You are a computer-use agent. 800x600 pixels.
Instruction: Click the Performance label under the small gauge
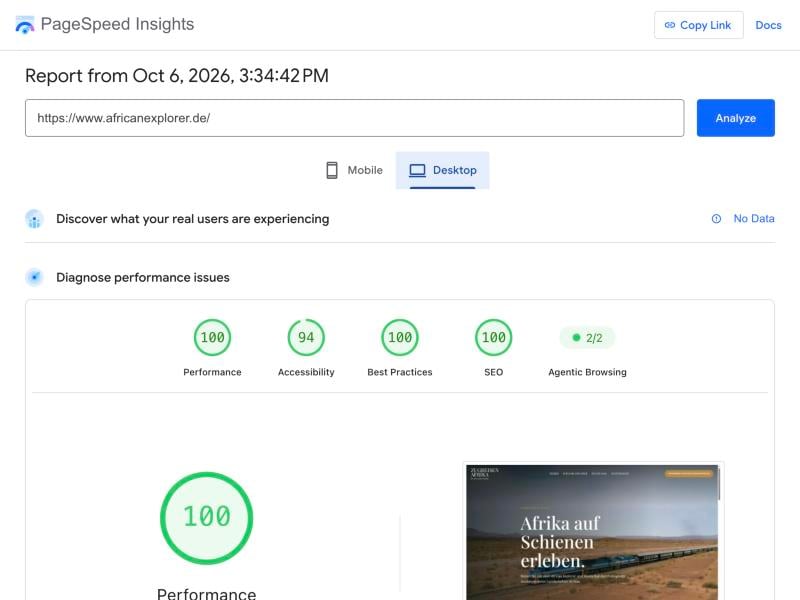[x=212, y=372]
